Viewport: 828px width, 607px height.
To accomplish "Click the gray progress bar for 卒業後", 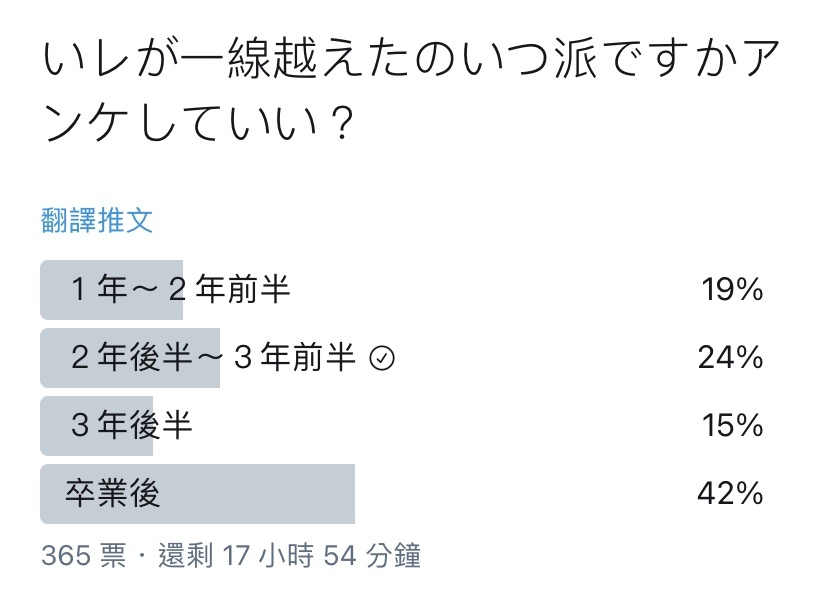I will tap(197, 494).
